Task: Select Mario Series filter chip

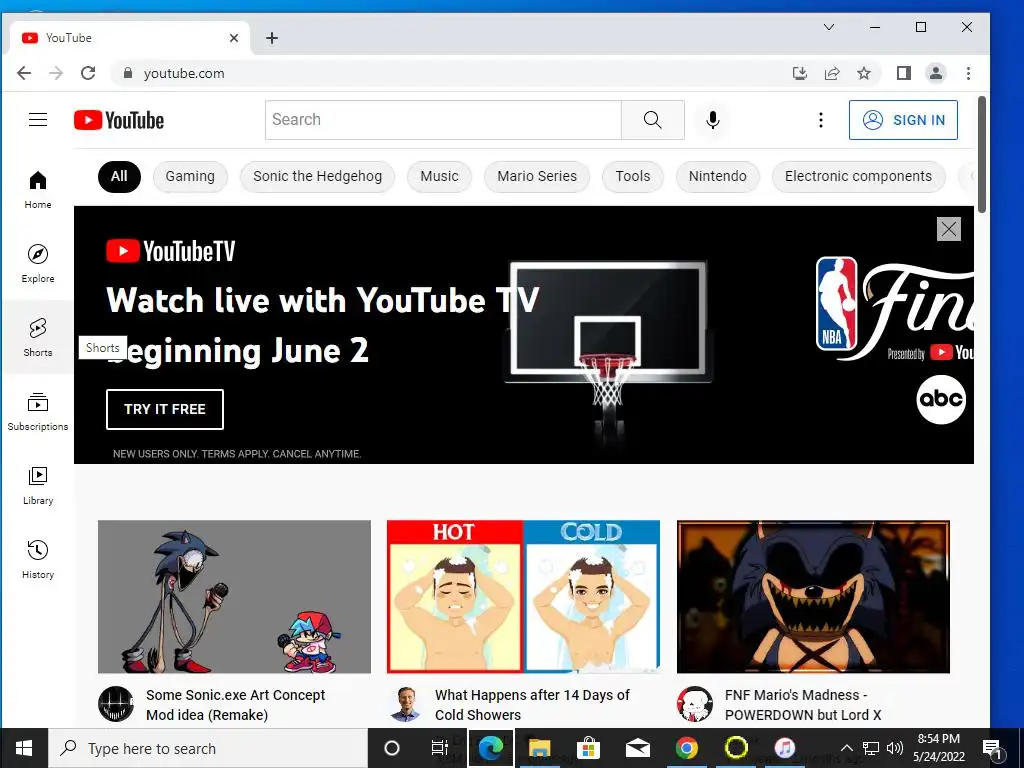Action: tap(537, 176)
